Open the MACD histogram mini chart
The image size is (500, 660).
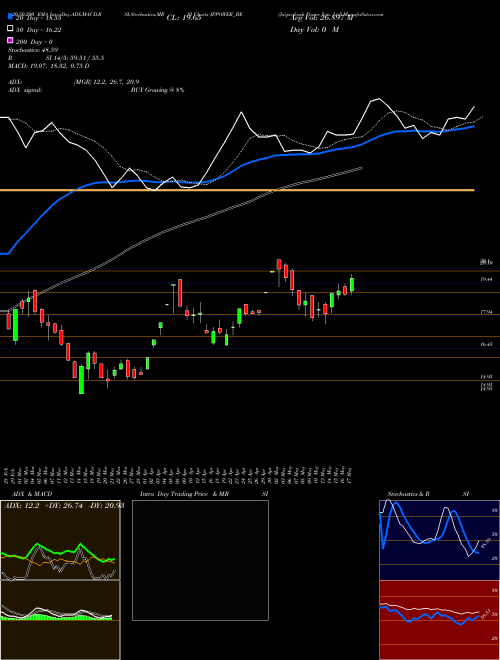coord(60,620)
